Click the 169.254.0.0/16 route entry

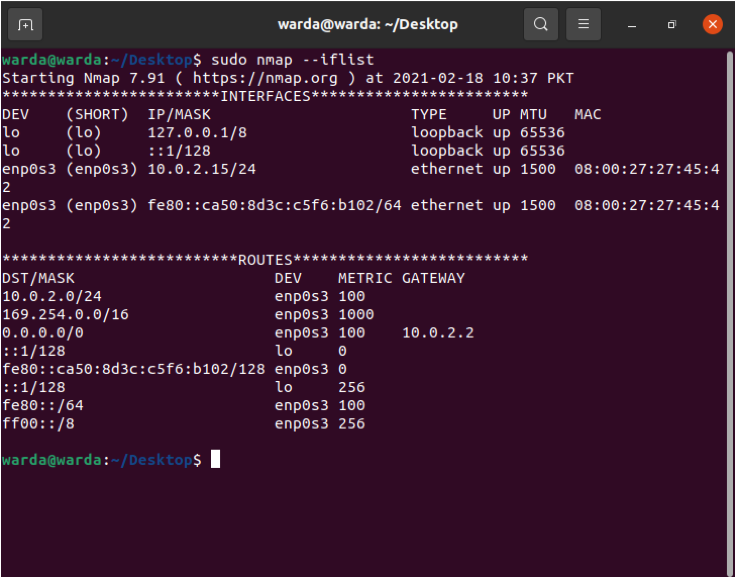coord(65,315)
